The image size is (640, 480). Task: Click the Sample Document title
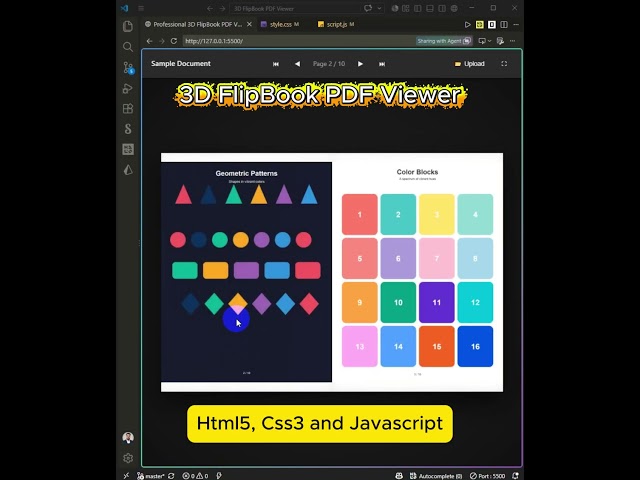click(181, 64)
